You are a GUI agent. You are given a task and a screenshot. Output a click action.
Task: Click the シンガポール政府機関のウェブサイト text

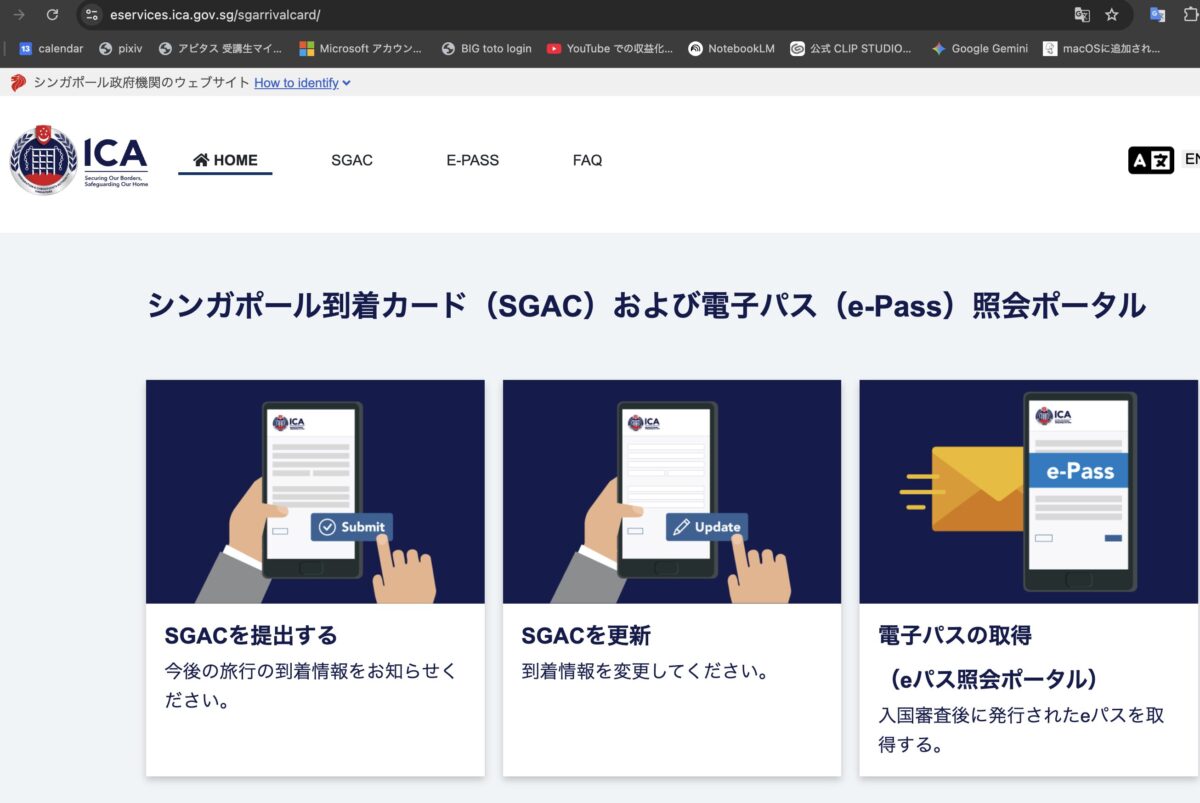(x=141, y=83)
